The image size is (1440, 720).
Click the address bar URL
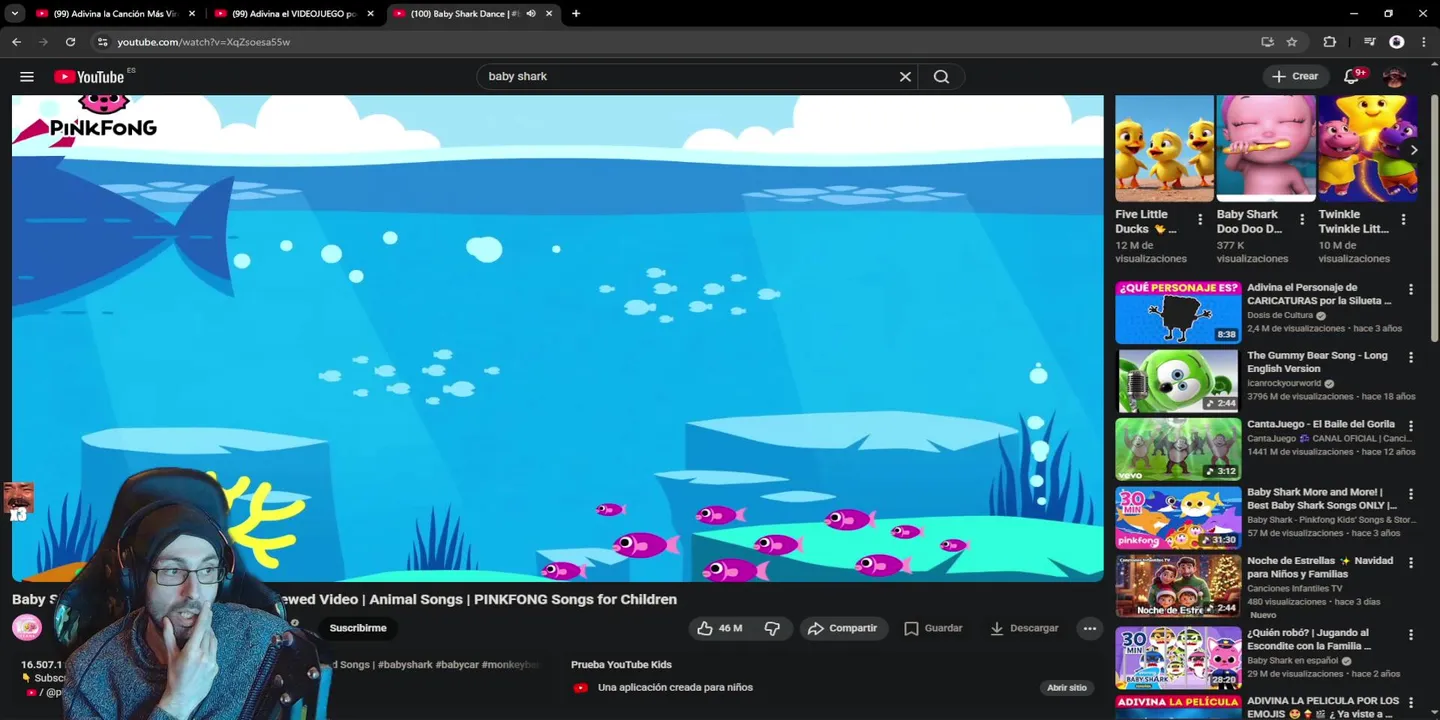coord(204,42)
